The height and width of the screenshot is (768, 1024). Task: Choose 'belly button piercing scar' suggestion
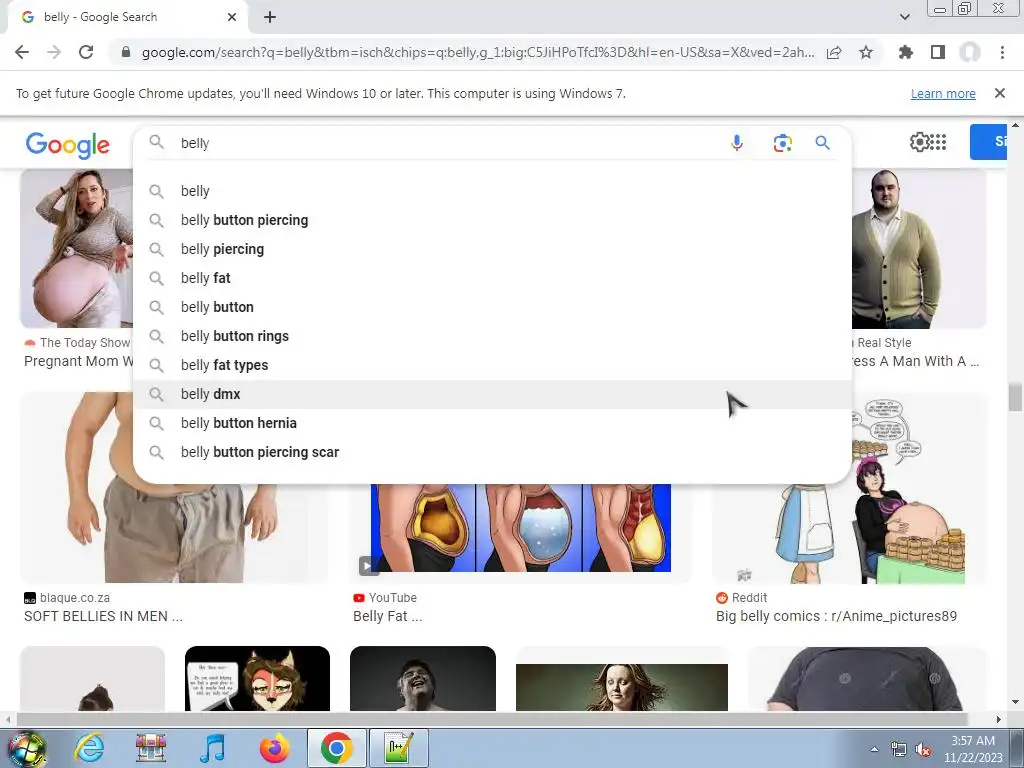[x=492, y=452]
